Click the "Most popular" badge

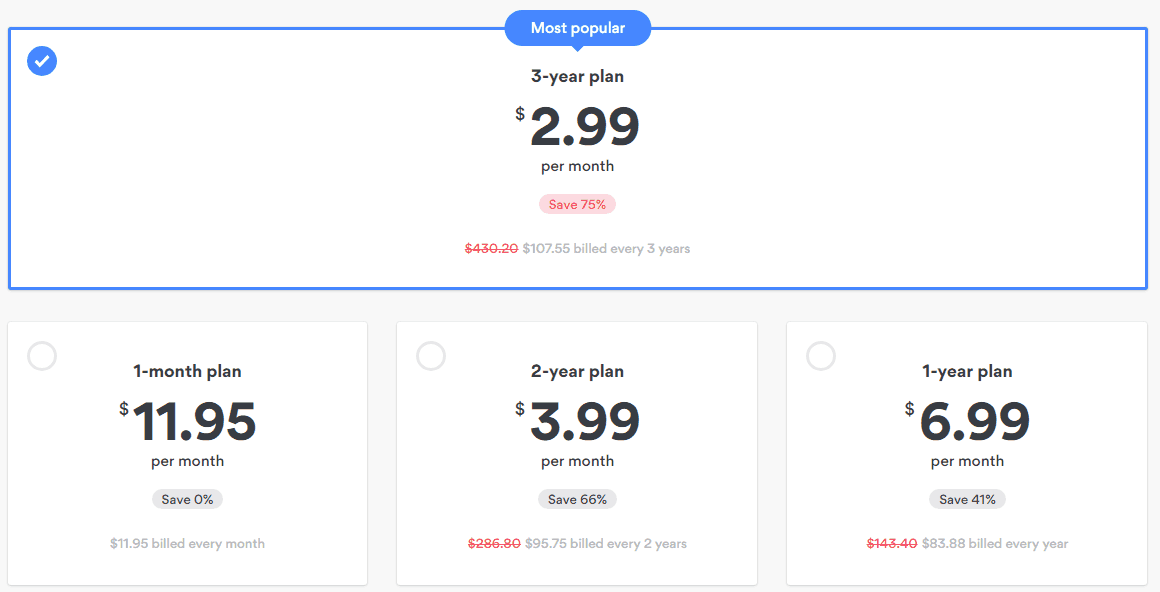coord(577,28)
